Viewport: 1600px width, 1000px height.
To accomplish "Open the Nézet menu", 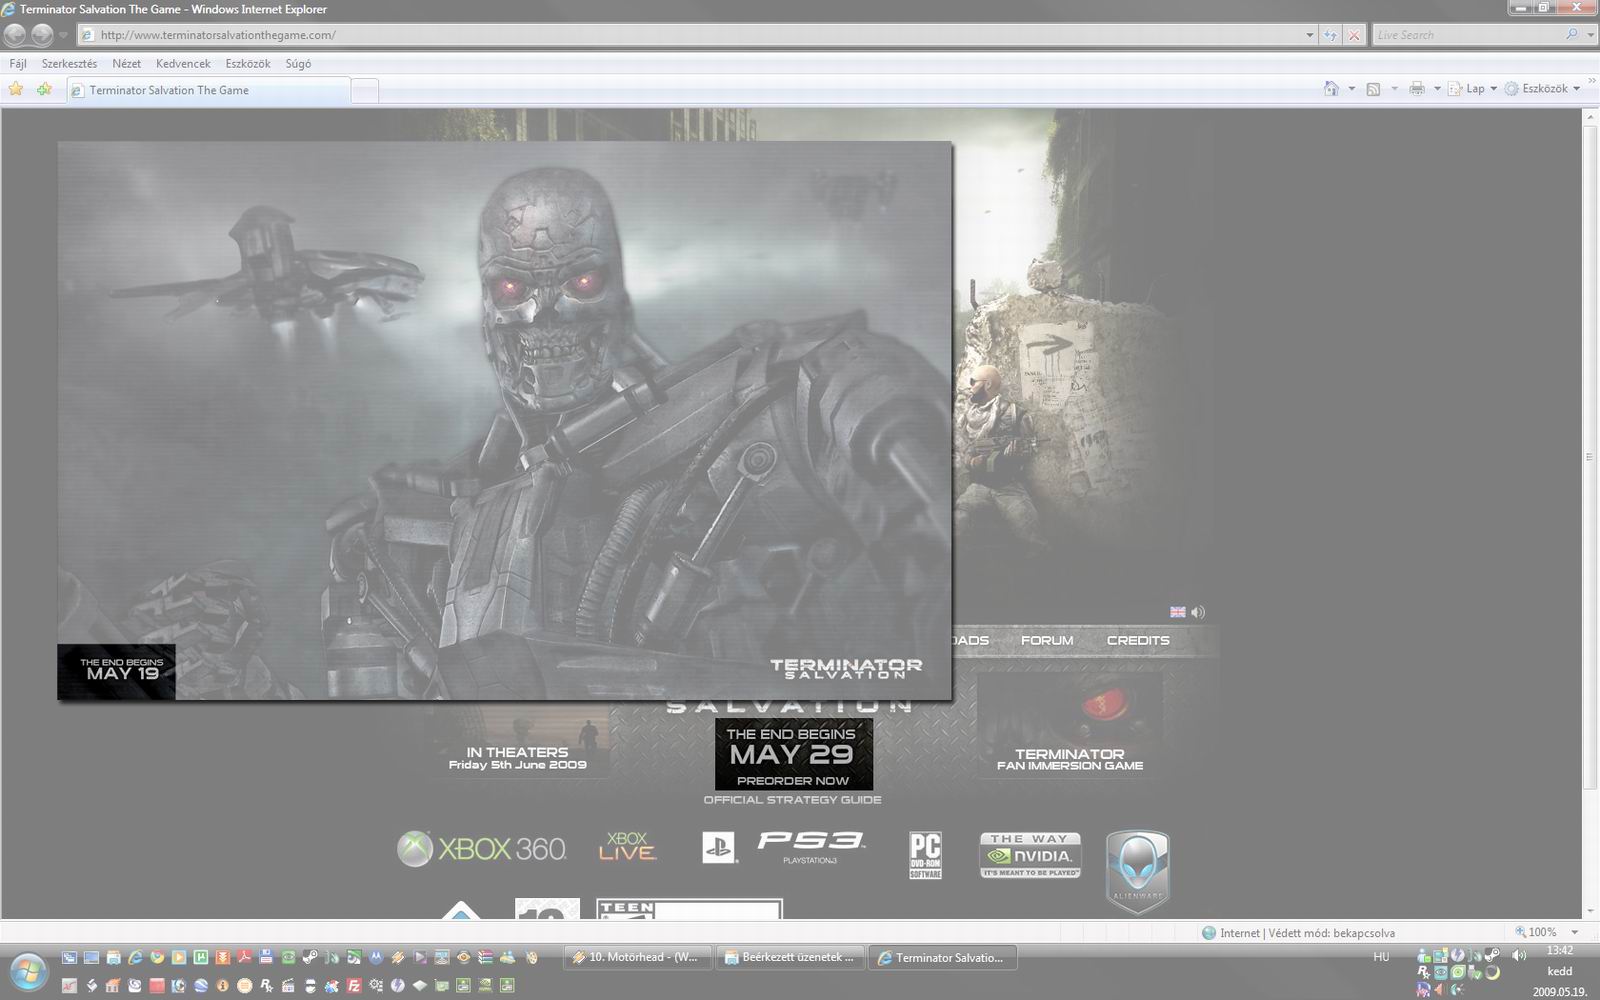I will click(x=126, y=63).
